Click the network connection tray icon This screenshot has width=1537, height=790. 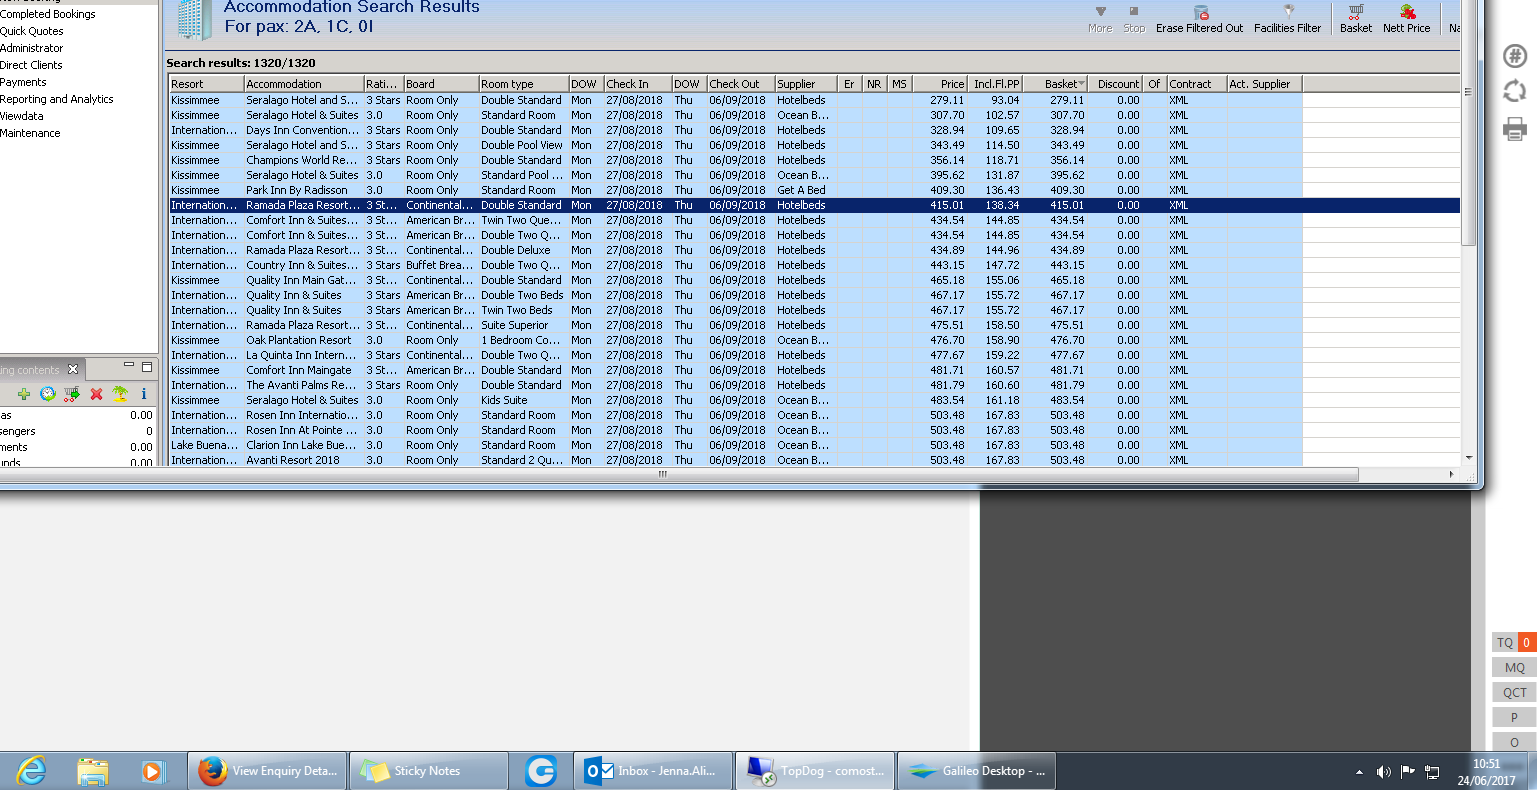1432,771
